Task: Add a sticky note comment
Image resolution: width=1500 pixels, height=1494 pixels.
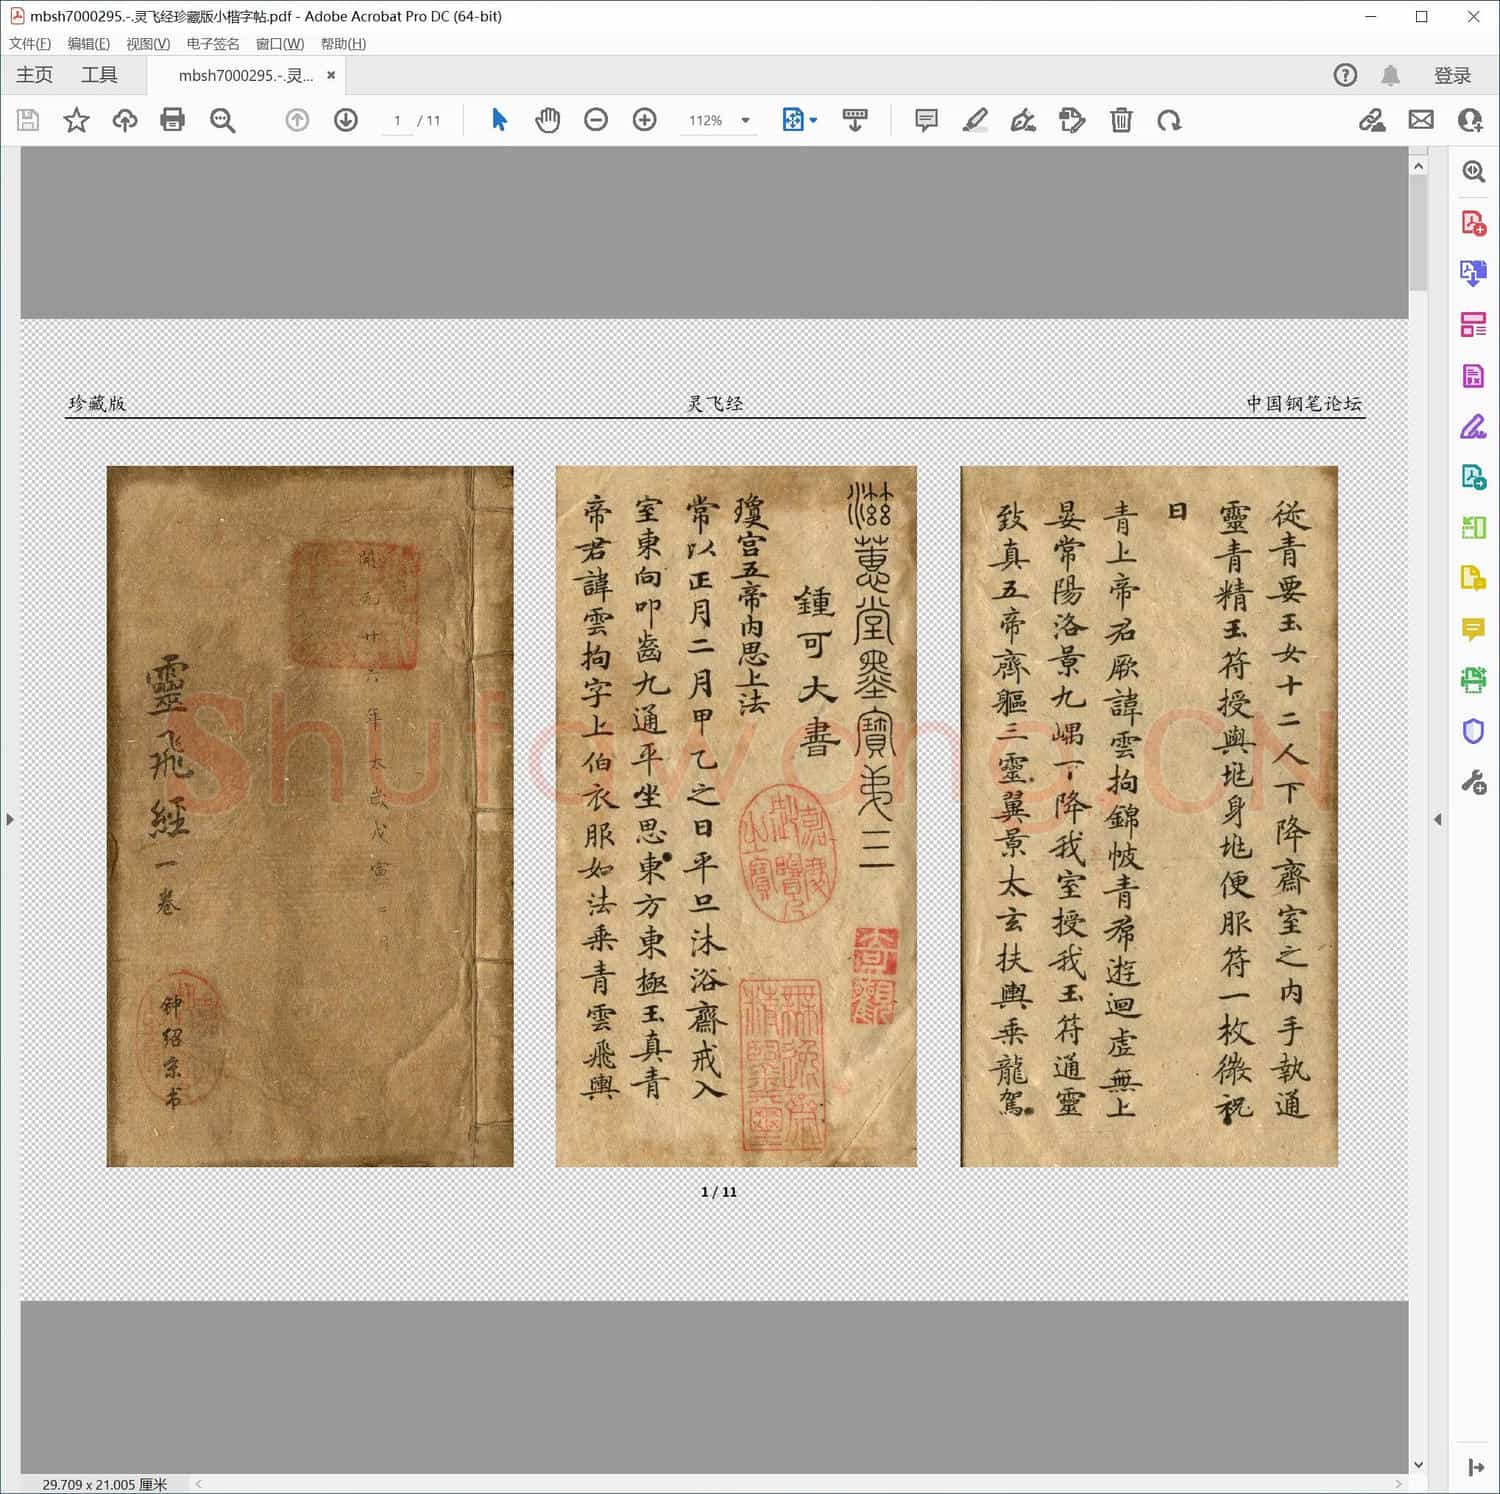Action: click(925, 120)
